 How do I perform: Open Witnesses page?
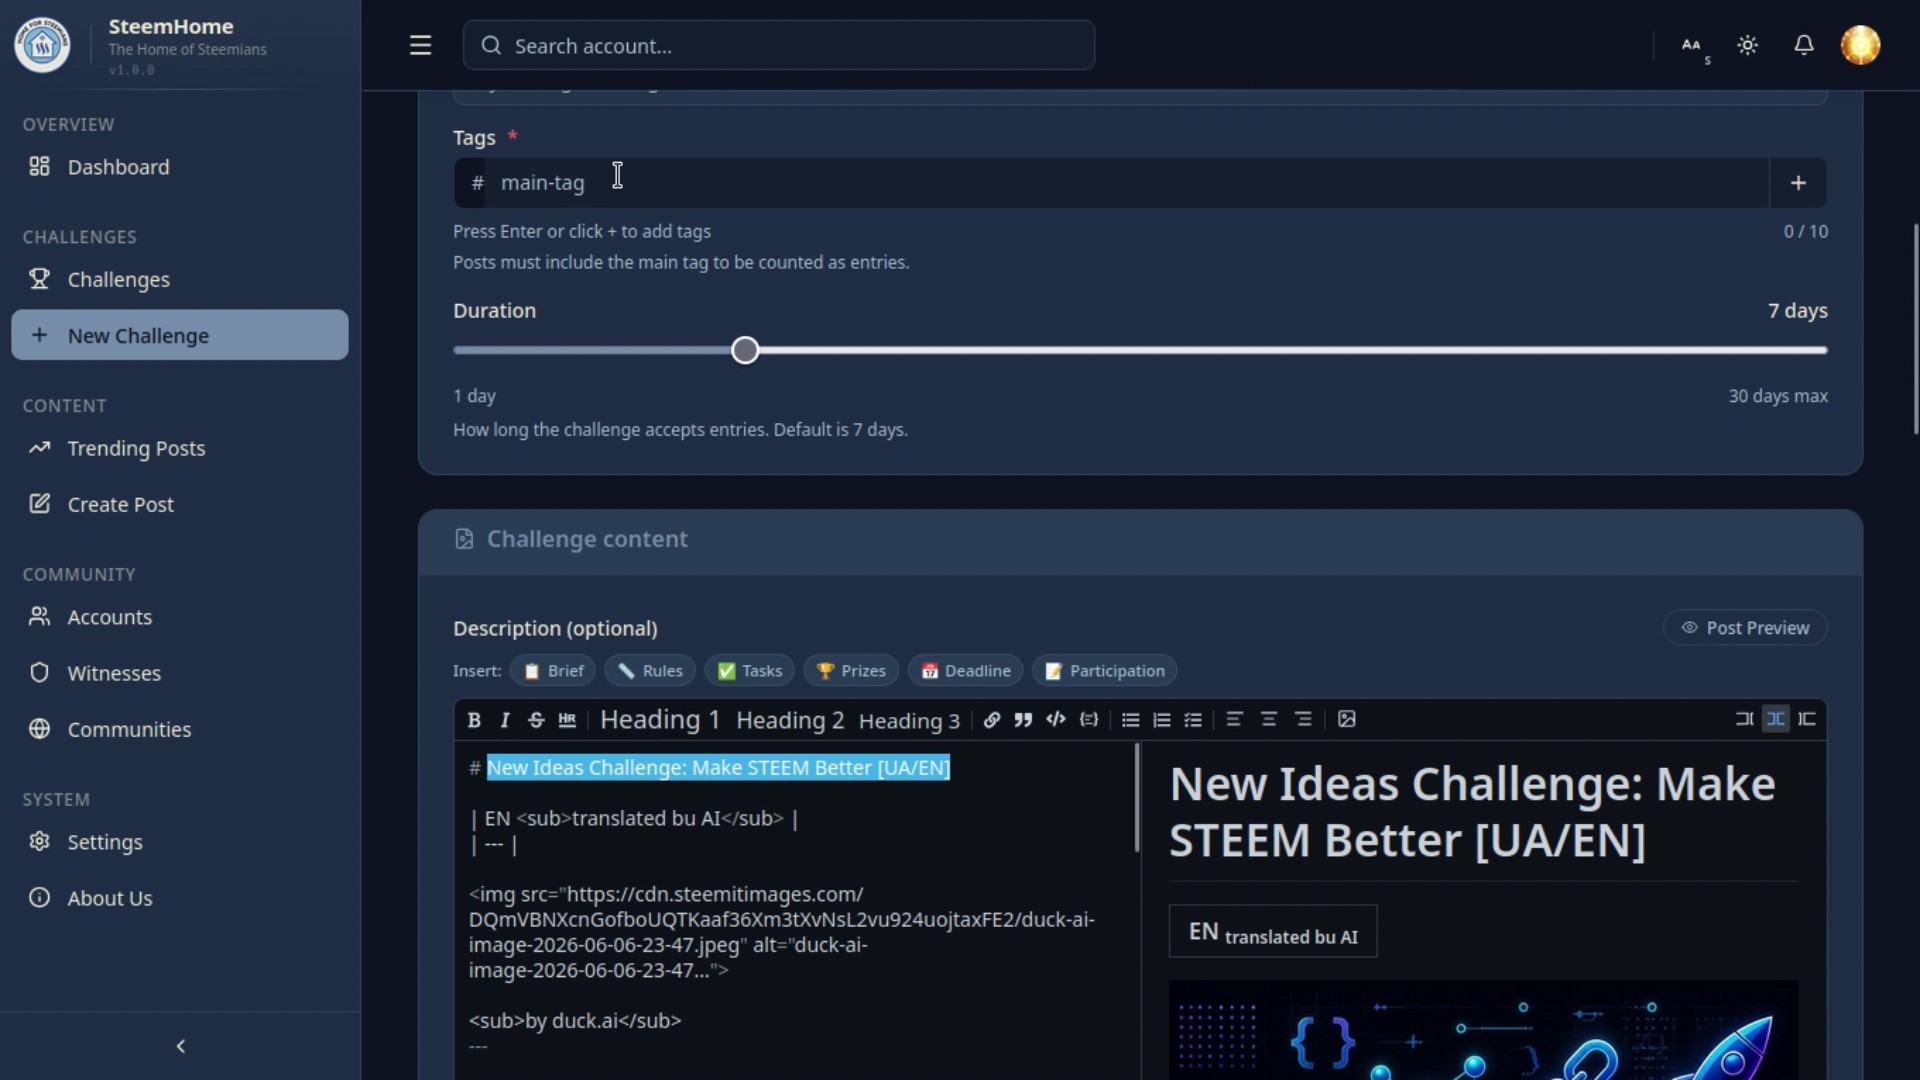pyautogui.click(x=180, y=673)
